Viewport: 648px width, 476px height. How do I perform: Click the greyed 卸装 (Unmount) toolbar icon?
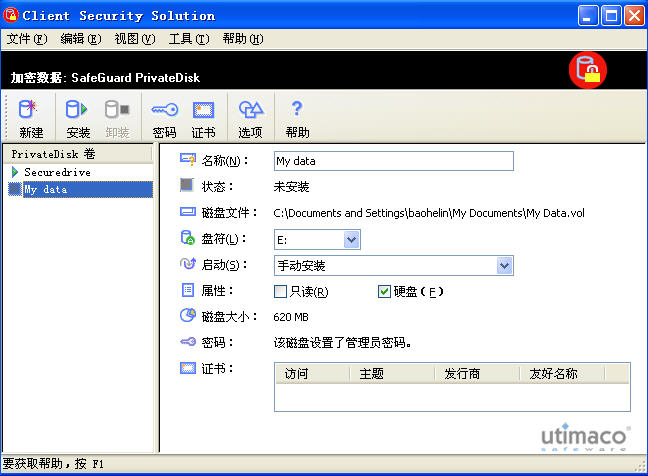117,109
